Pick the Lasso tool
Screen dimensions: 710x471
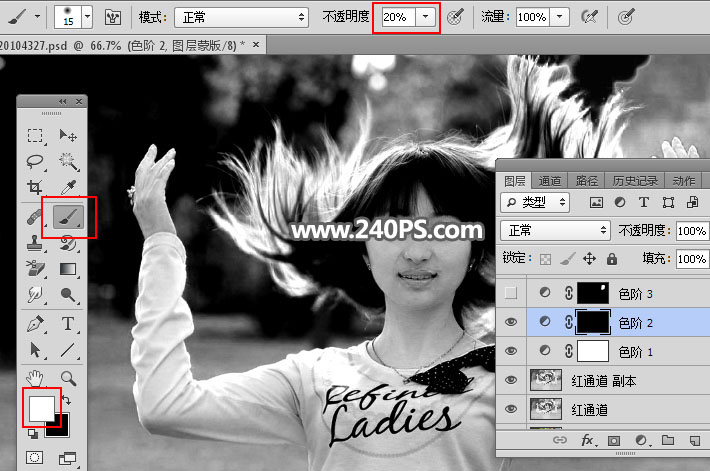tap(35, 161)
